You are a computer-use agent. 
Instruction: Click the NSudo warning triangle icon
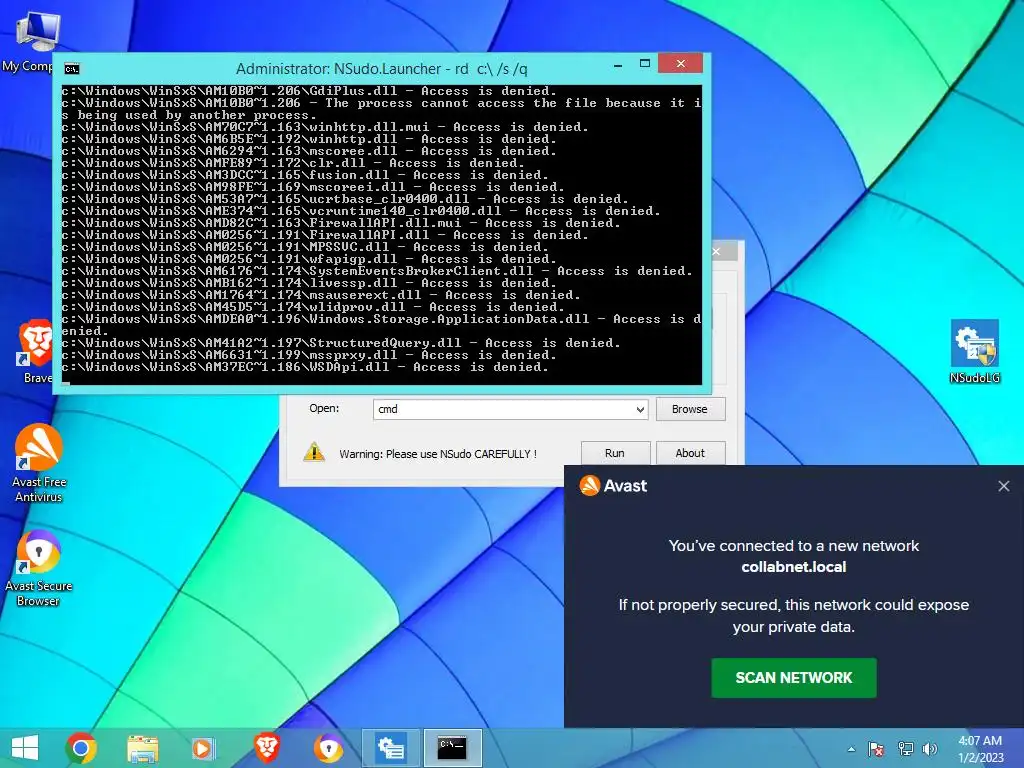pos(314,452)
